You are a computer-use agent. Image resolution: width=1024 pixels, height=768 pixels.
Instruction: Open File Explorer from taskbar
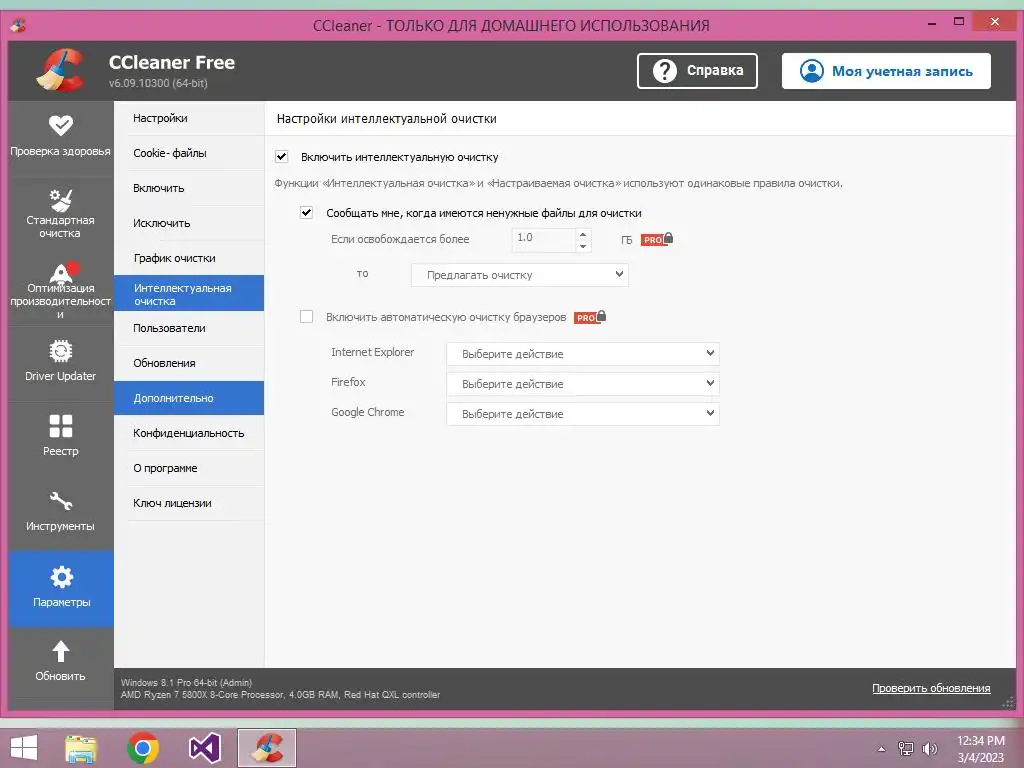[81, 748]
